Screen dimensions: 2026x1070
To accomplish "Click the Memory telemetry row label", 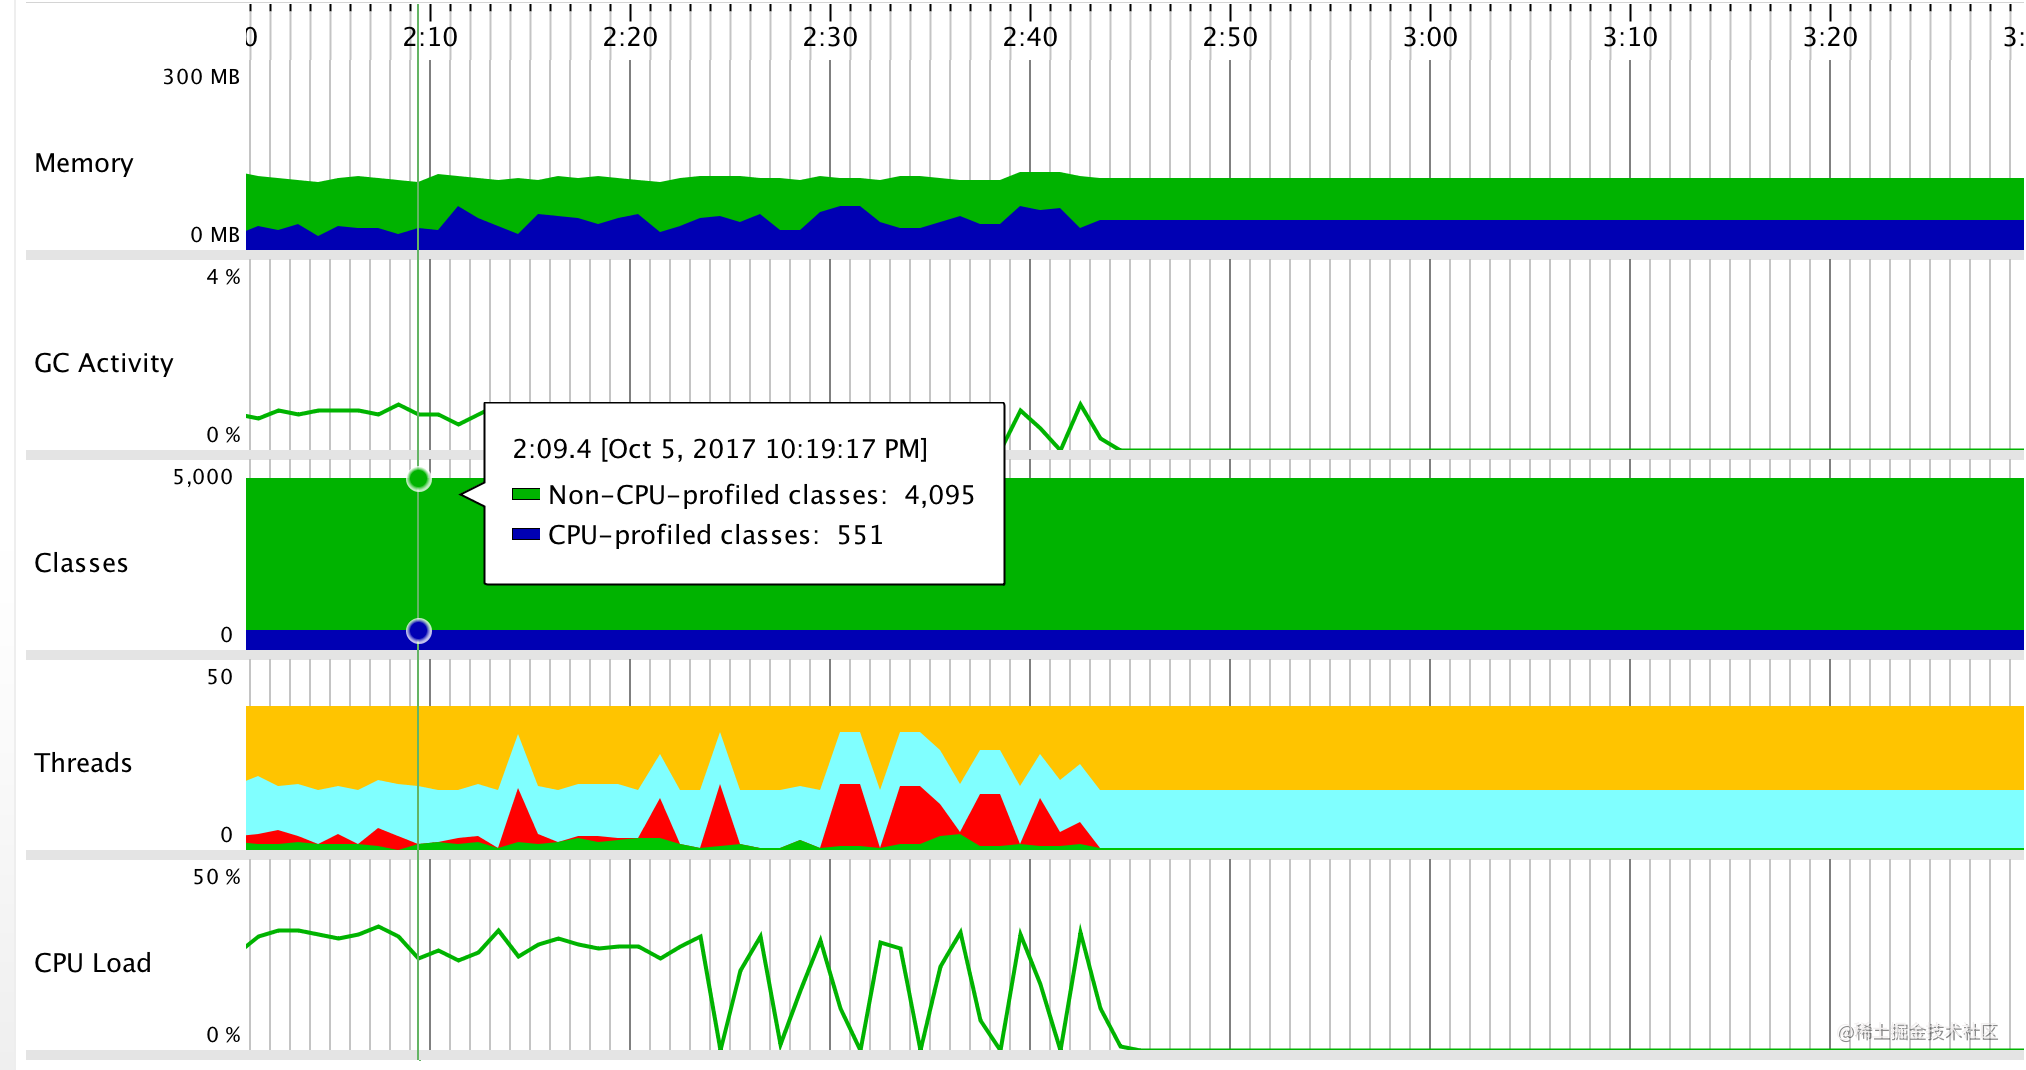I will 84,163.
